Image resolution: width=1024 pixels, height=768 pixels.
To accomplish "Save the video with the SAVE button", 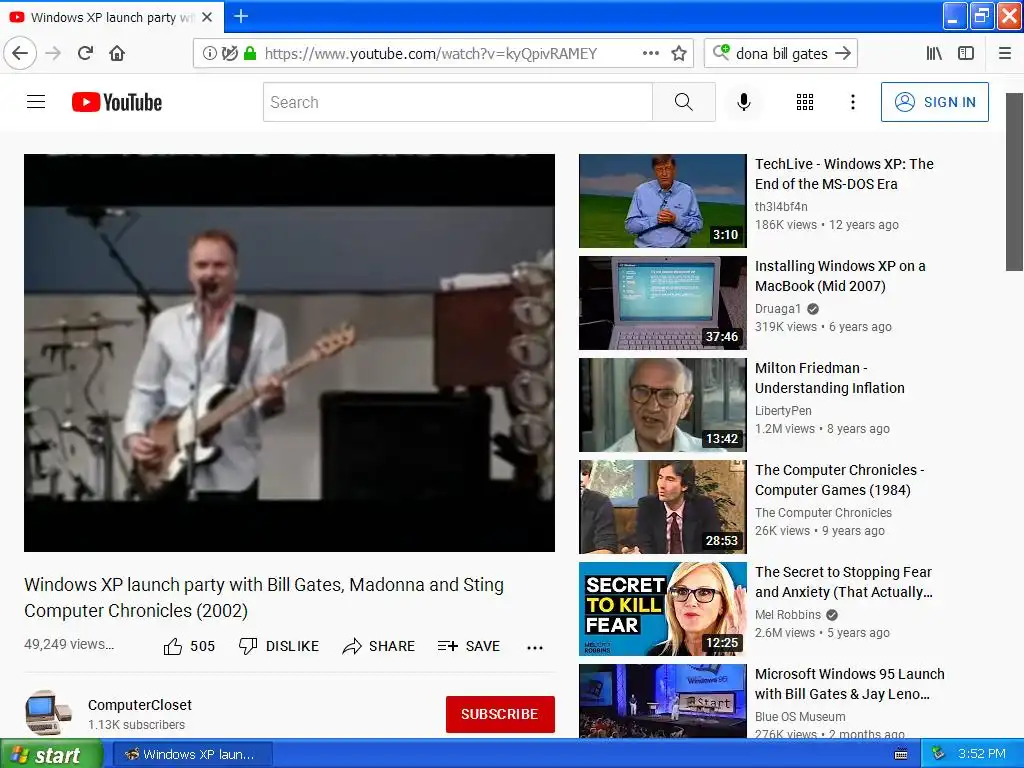I will (469, 646).
